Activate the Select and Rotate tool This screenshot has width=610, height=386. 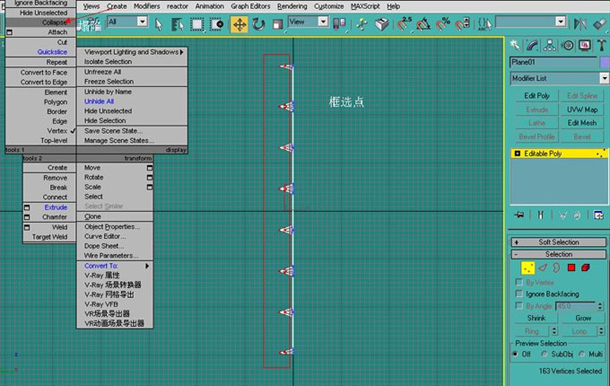pos(258,25)
